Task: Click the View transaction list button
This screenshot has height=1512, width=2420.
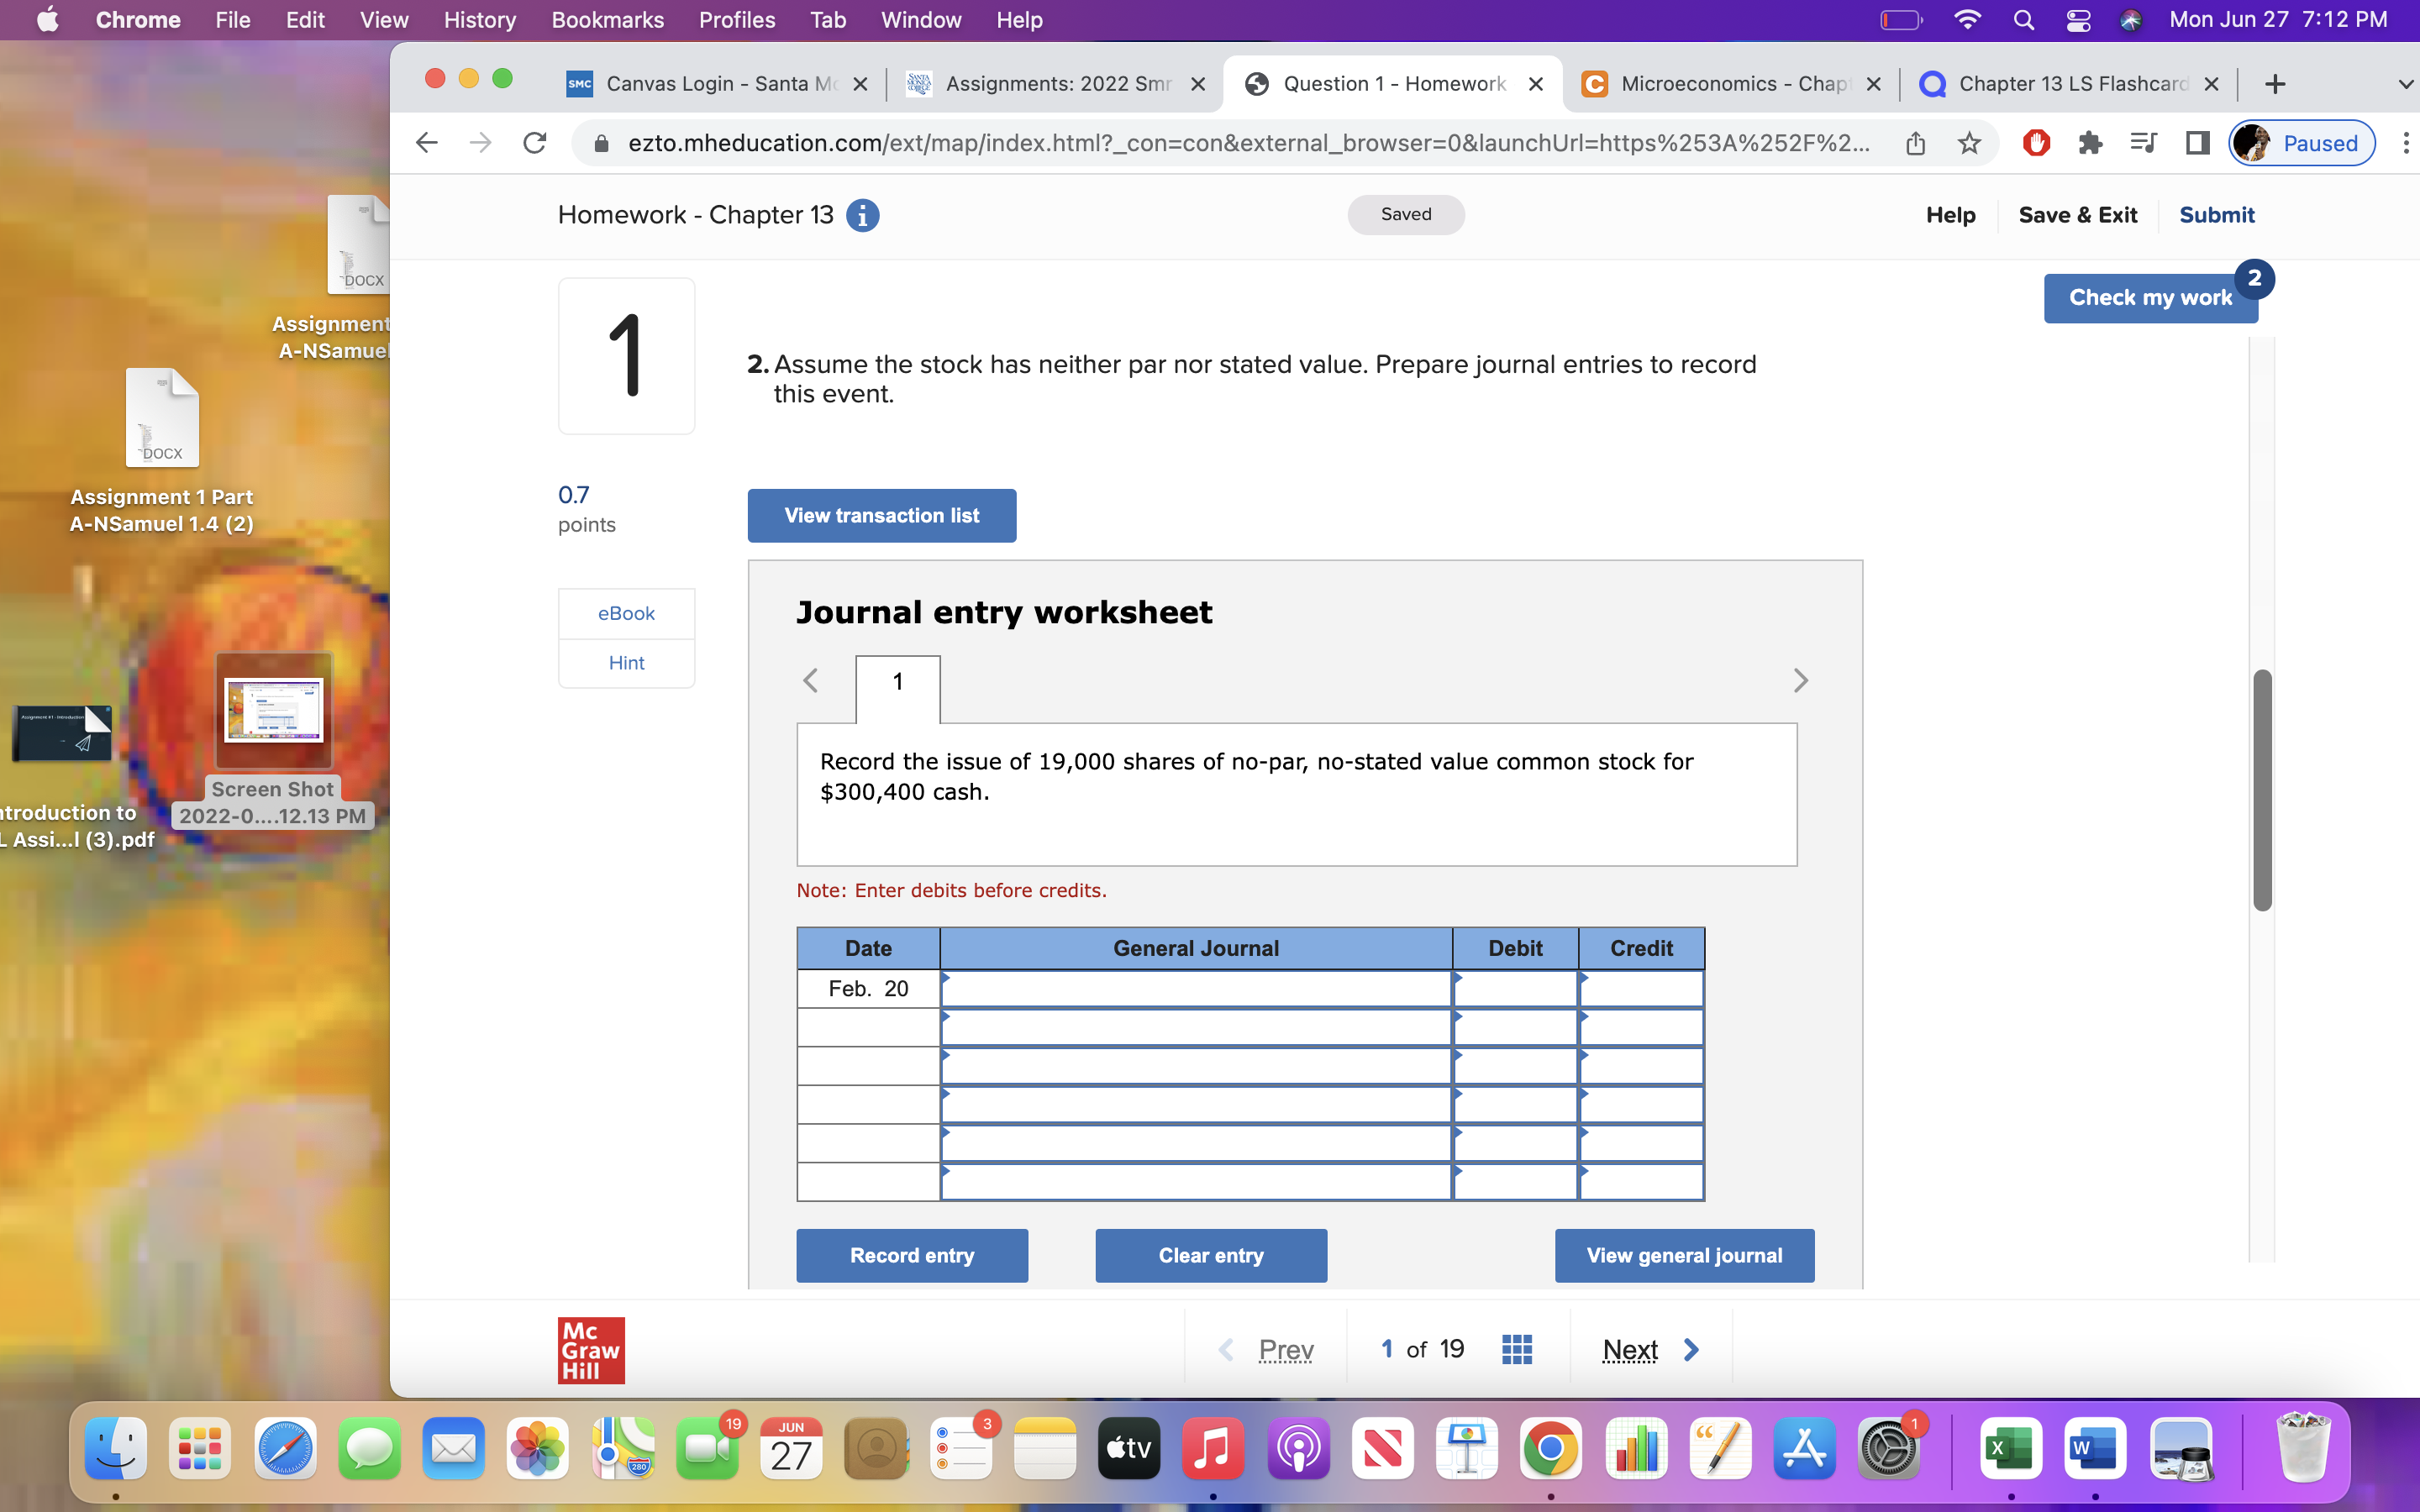Action: coord(881,516)
